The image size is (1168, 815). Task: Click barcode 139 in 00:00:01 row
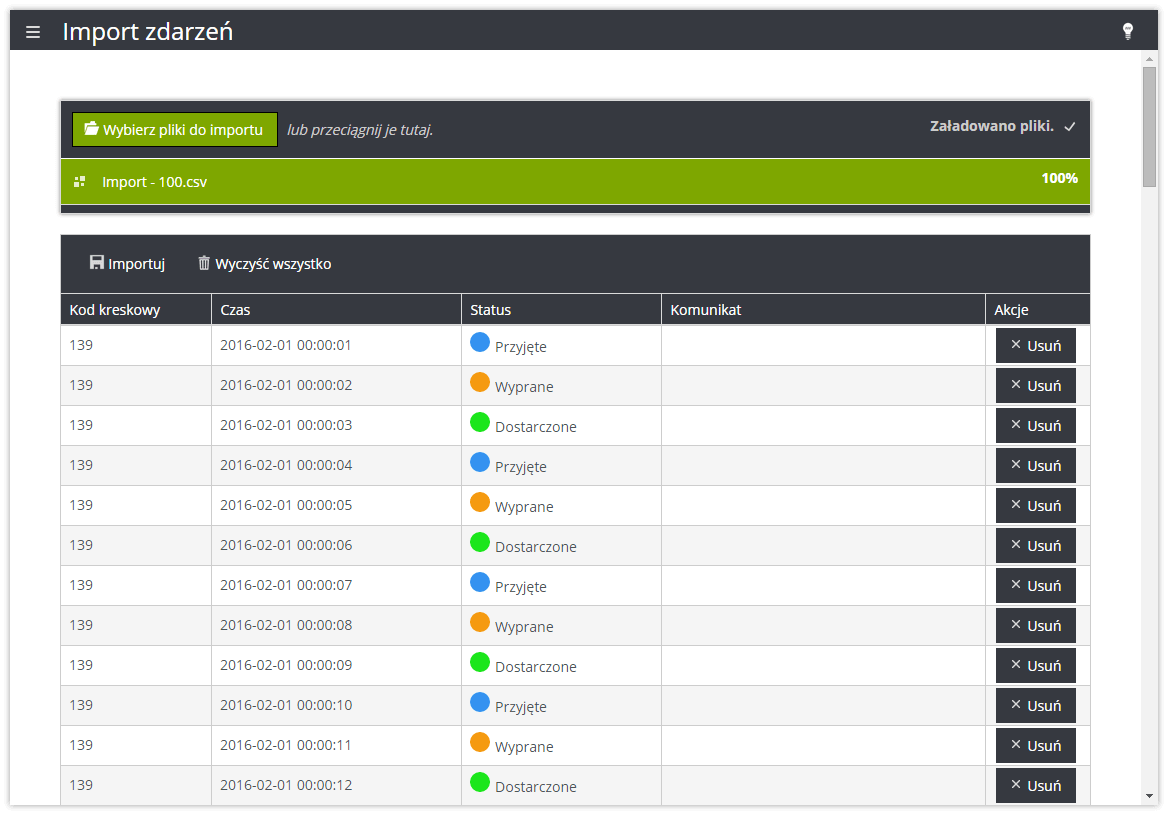click(81, 345)
